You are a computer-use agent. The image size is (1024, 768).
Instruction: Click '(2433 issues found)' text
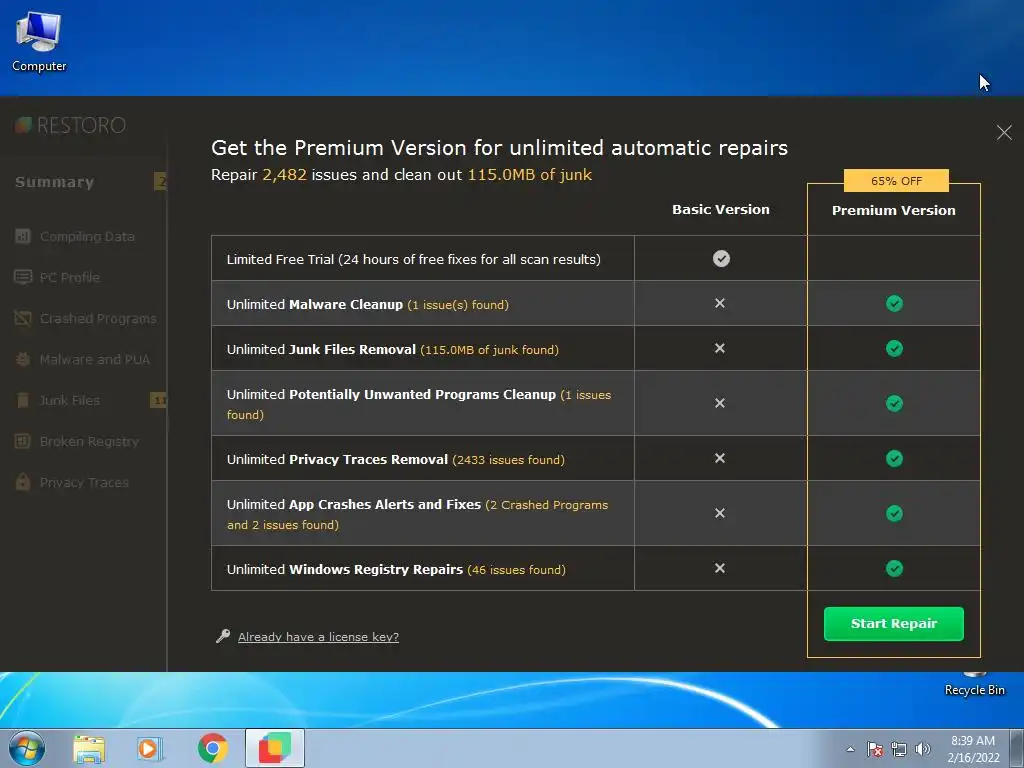508,460
